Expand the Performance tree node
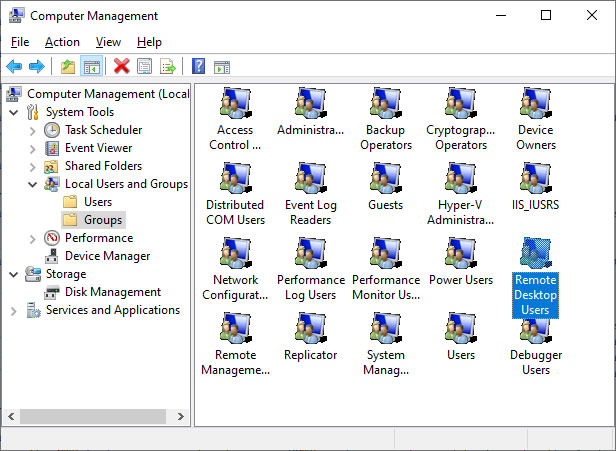Image resolution: width=616 pixels, height=451 pixels. click(x=33, y=238)
